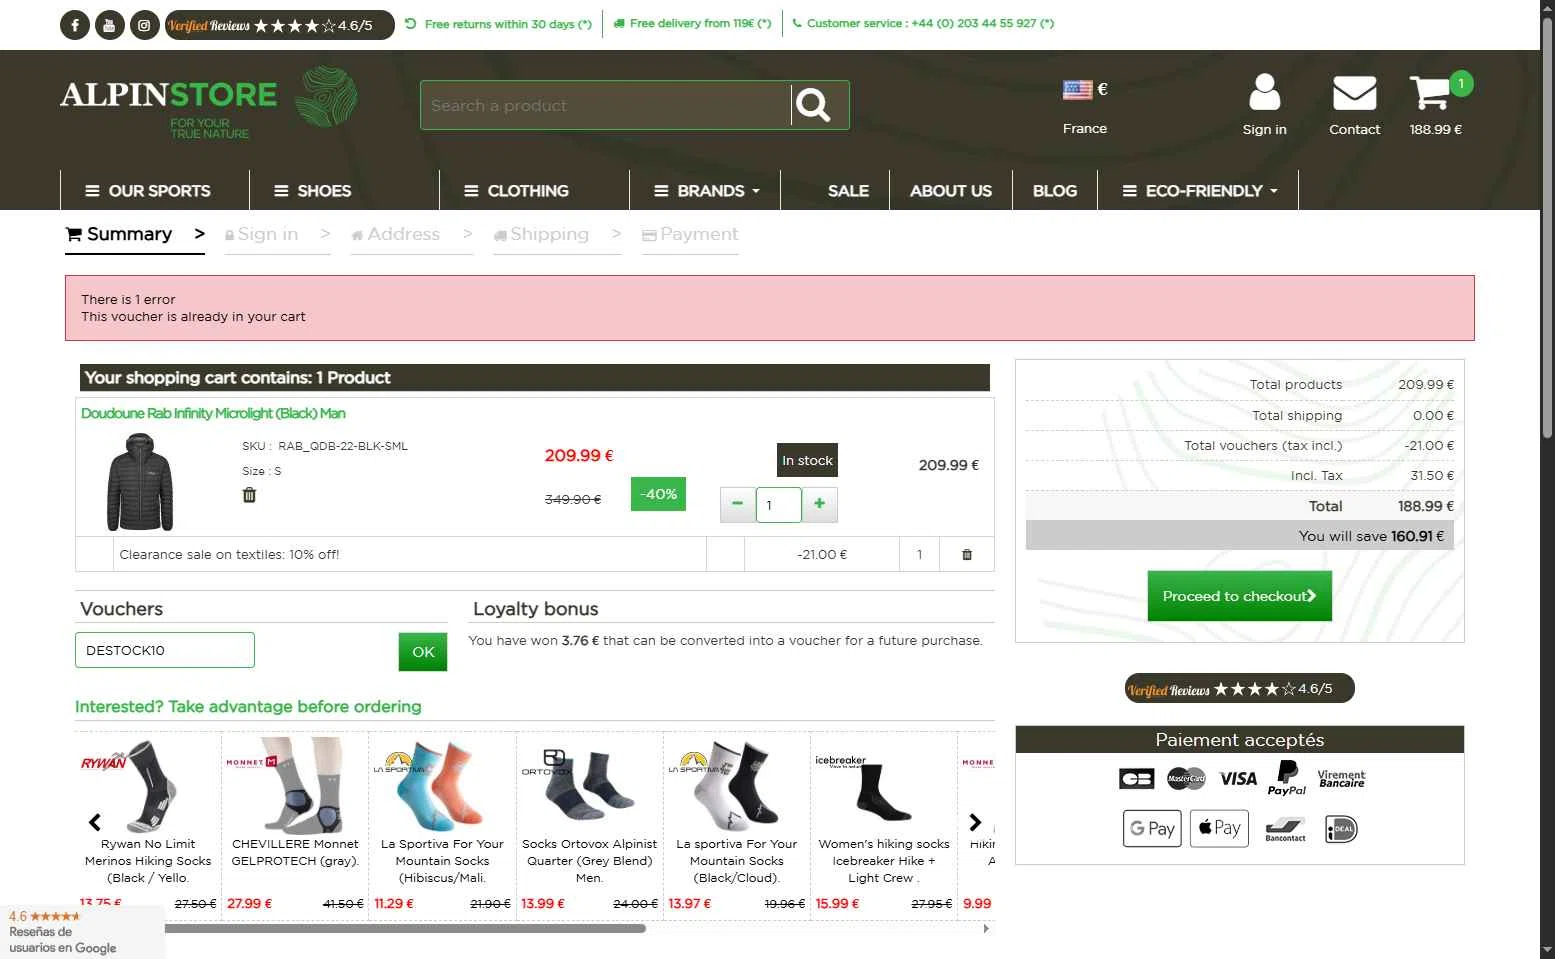Expand the BRANDS dropdown
The width and height of the screenshot is (1555, 959).
point(706,190)
